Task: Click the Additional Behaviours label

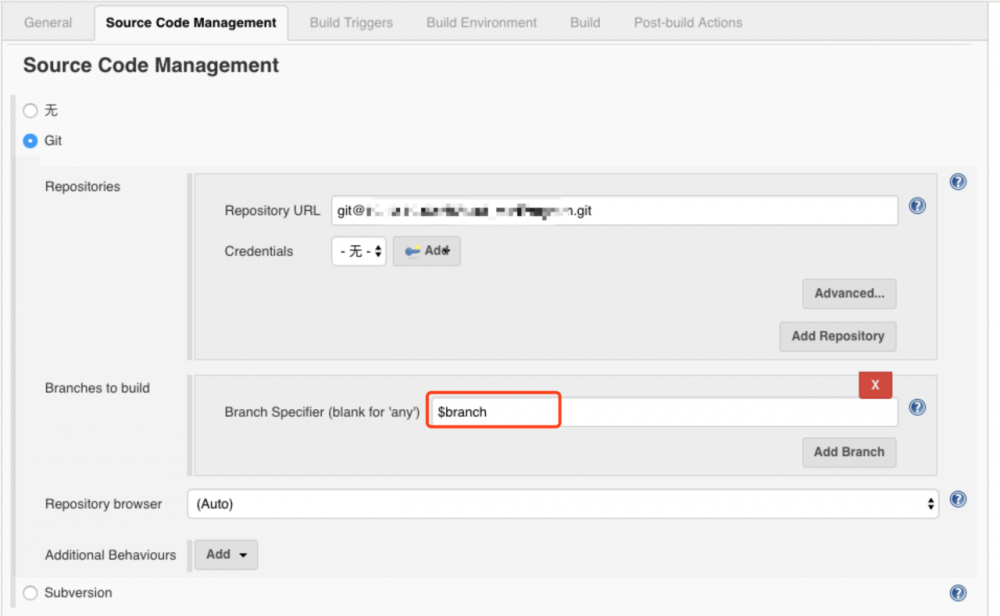Action: pos(110,555)
